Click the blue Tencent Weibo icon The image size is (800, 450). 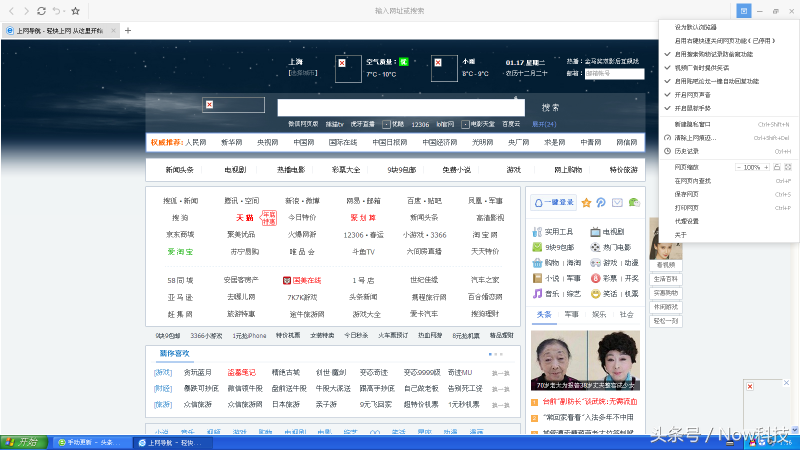point(601,203)
